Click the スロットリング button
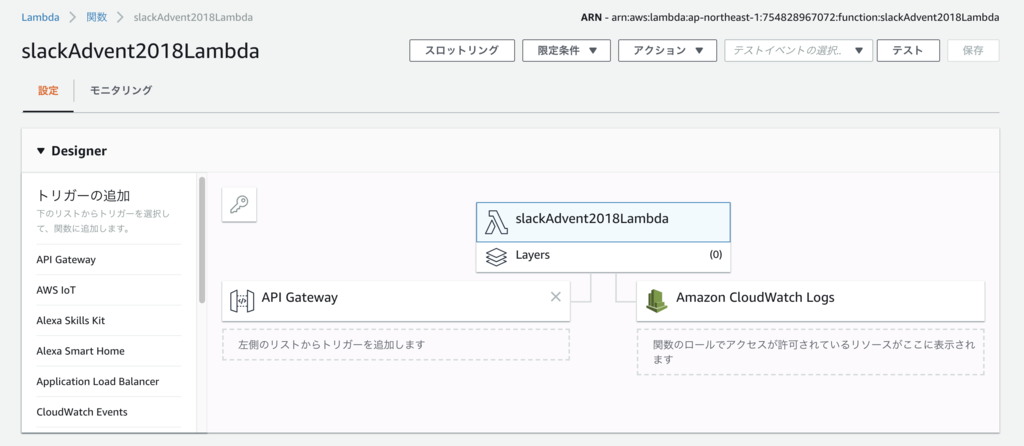The height and width of the screenshot is (446, 1024). 462,50
